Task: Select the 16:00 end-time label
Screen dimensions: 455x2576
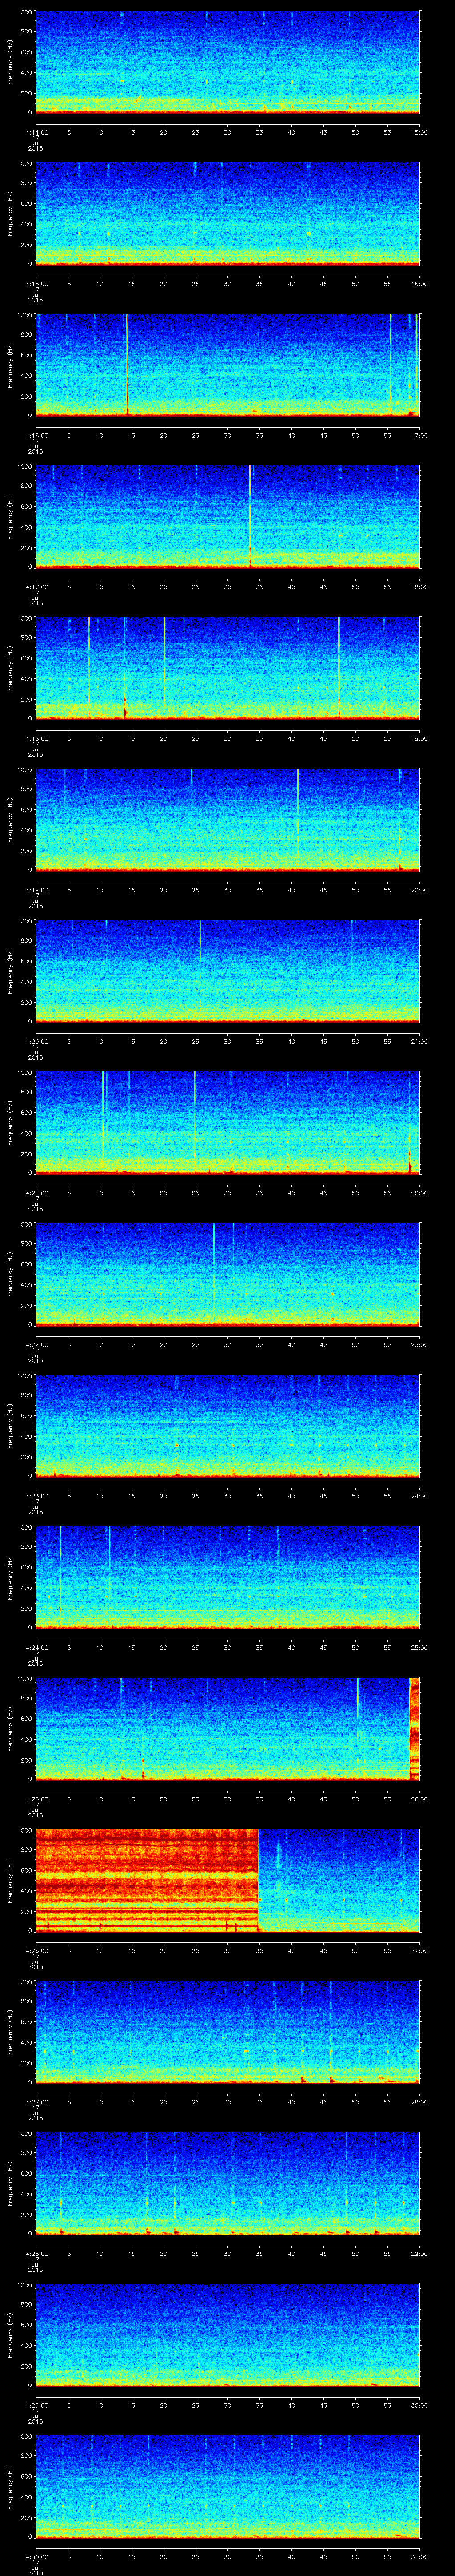Action: [x=419, y=284]
